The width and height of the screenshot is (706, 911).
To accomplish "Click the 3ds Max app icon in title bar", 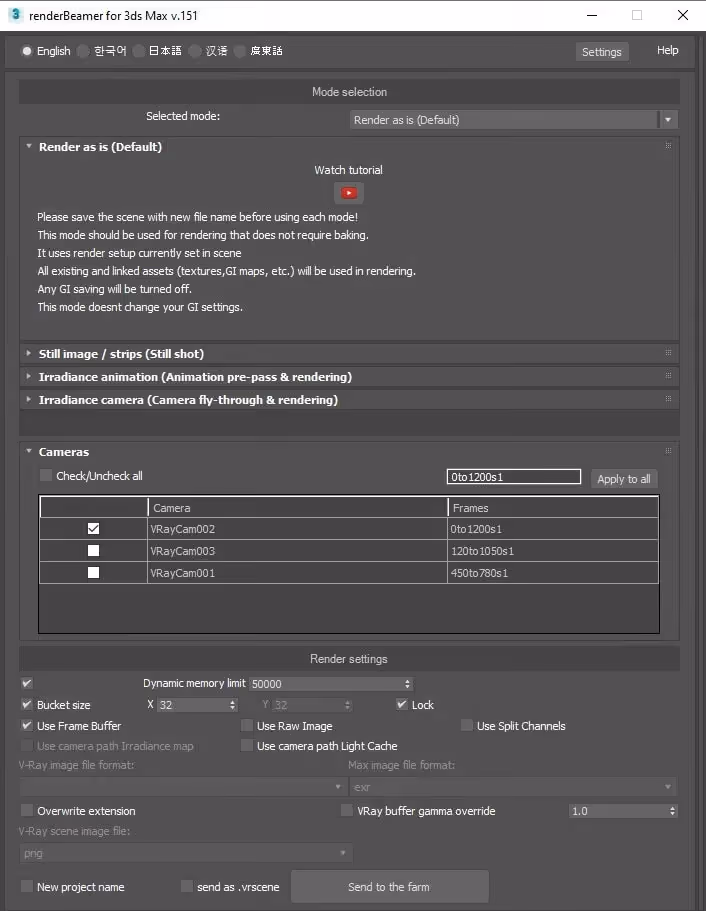I will point(16,15).
